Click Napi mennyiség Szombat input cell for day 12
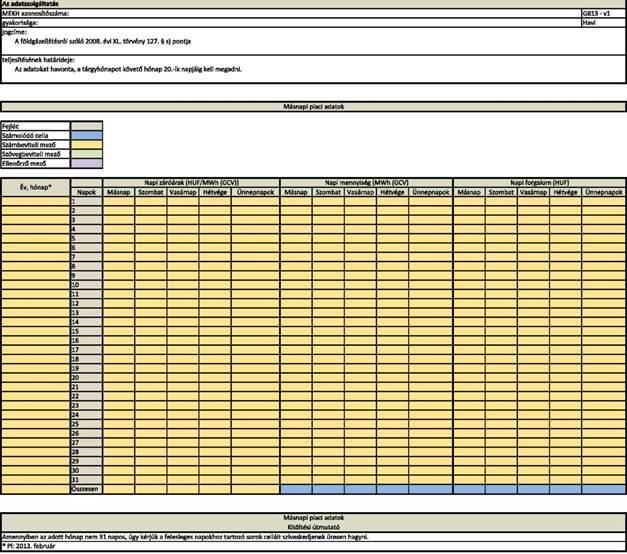The height and width of the screenshot is (554, 627). 328,303
